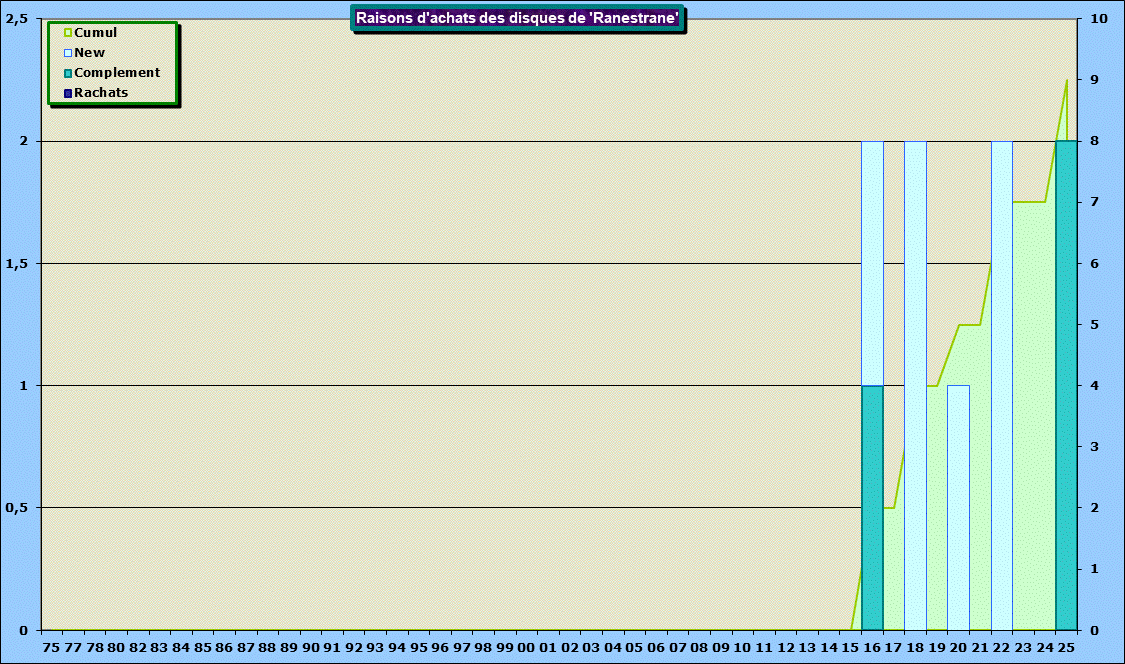1125x664 pixels.
Task: Click the right axis value '5'
Action: [x=1094, y=325]
